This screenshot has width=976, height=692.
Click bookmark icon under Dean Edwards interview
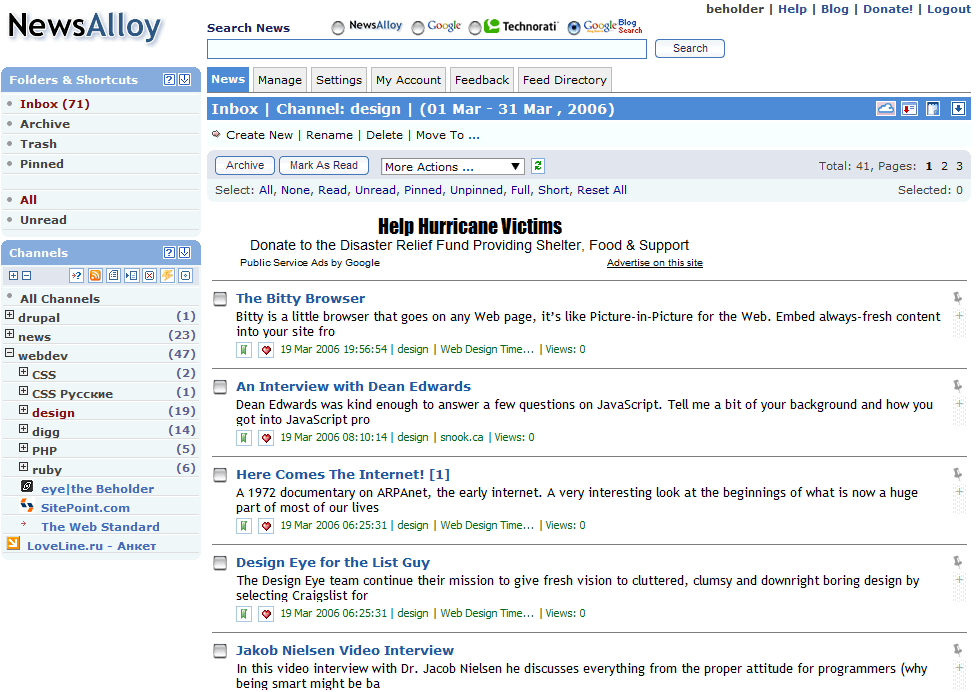[244, 437]
